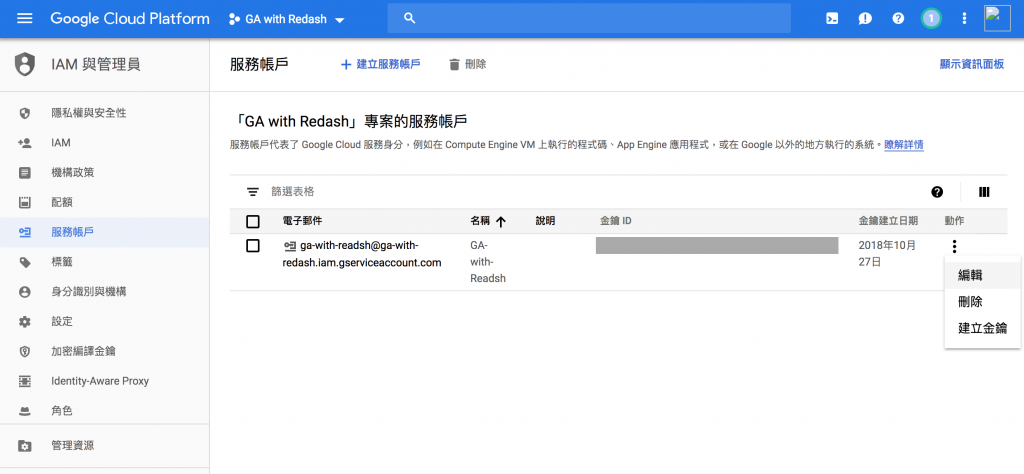Image resolution: width=1024 pixels, height=474 pixels.
Task: Click the 2018年10月27日 date cell
Action: click(887, 254)
